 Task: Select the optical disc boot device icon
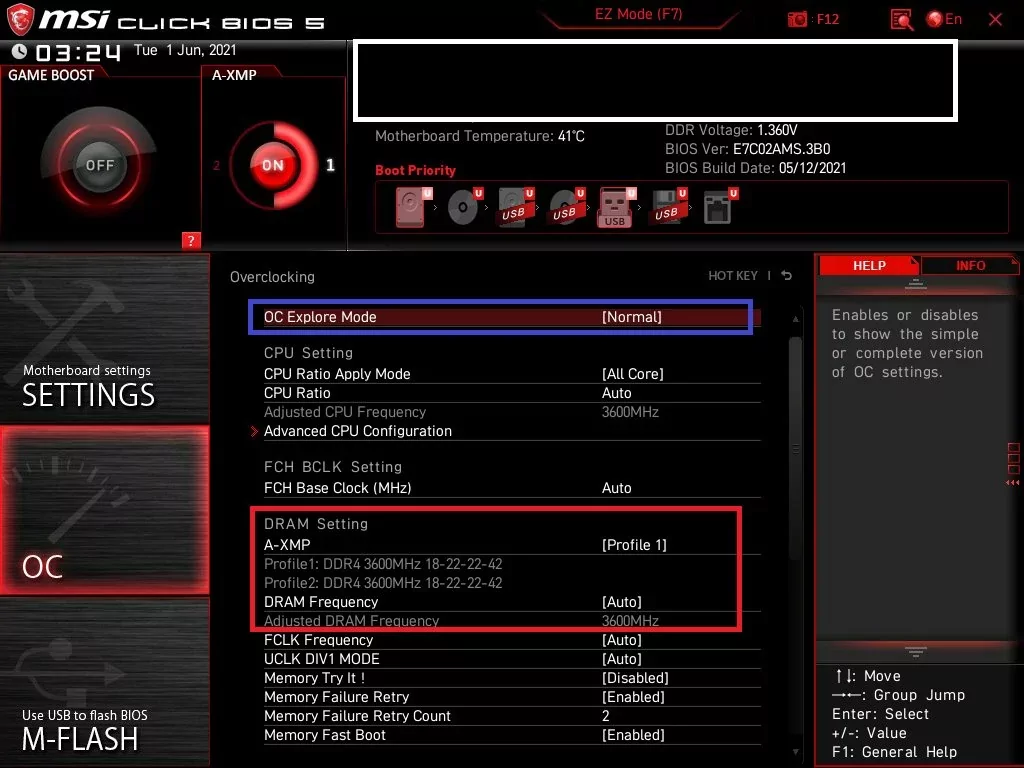(x=463, y=208)
